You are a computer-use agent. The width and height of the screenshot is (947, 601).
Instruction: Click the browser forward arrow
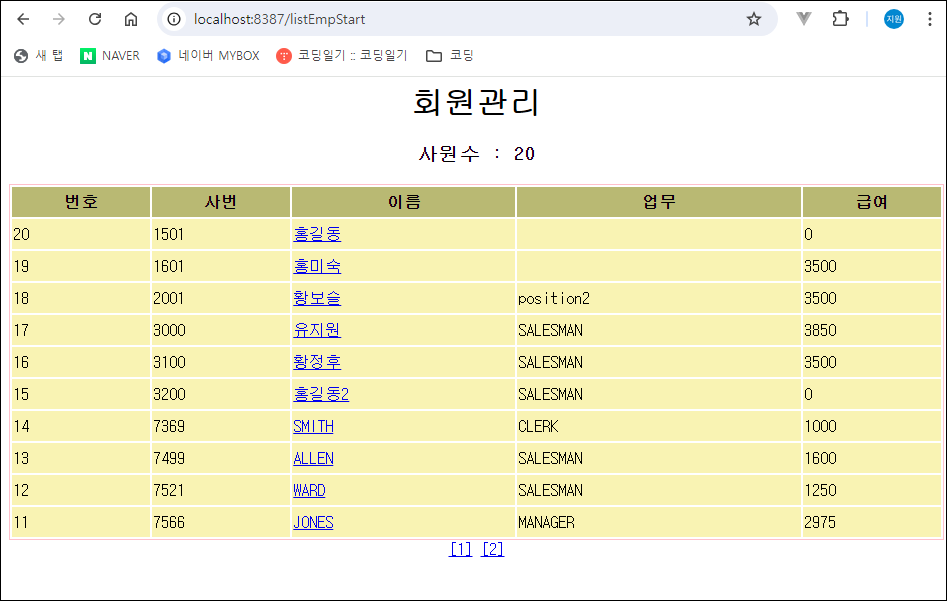[x=59, y=19]
